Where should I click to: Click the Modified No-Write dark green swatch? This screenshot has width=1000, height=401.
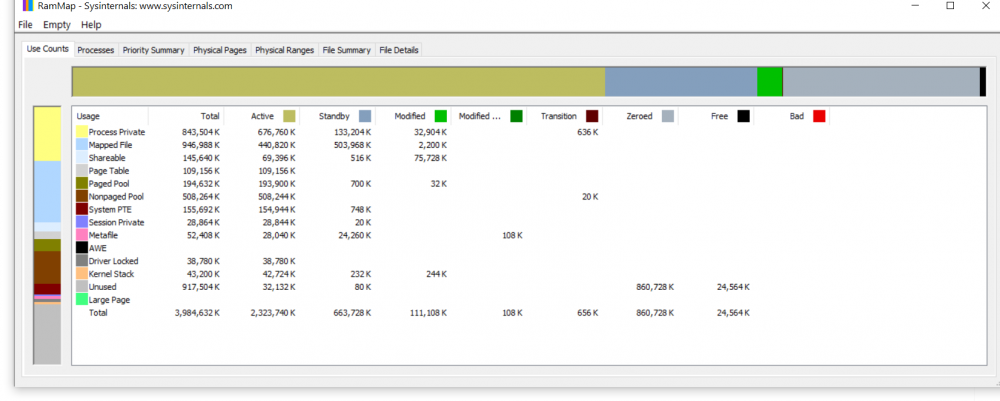point(516,116)
